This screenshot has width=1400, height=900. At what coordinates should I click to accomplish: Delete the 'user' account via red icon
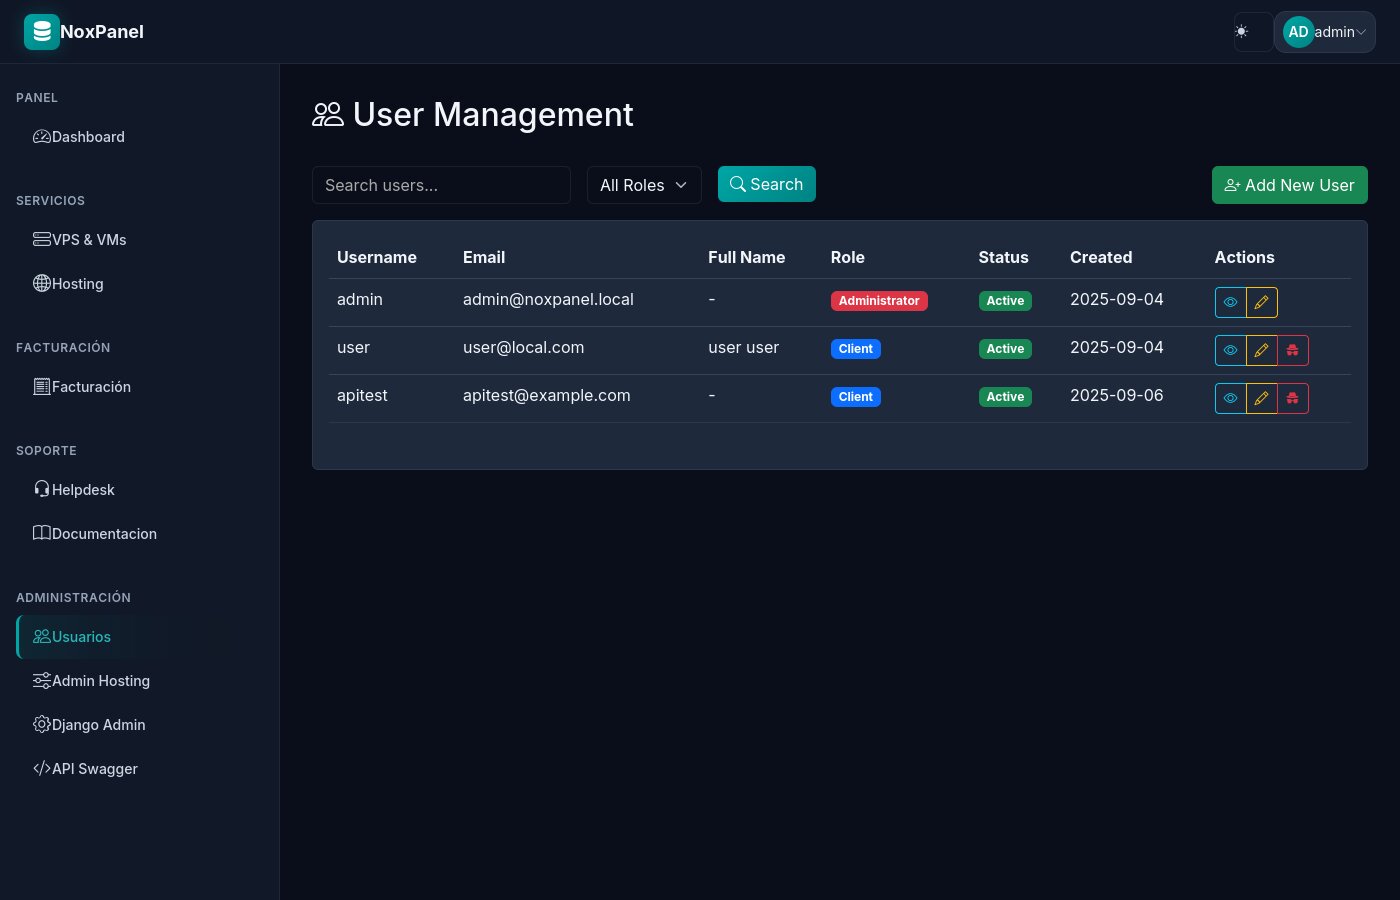(1293, 350)
